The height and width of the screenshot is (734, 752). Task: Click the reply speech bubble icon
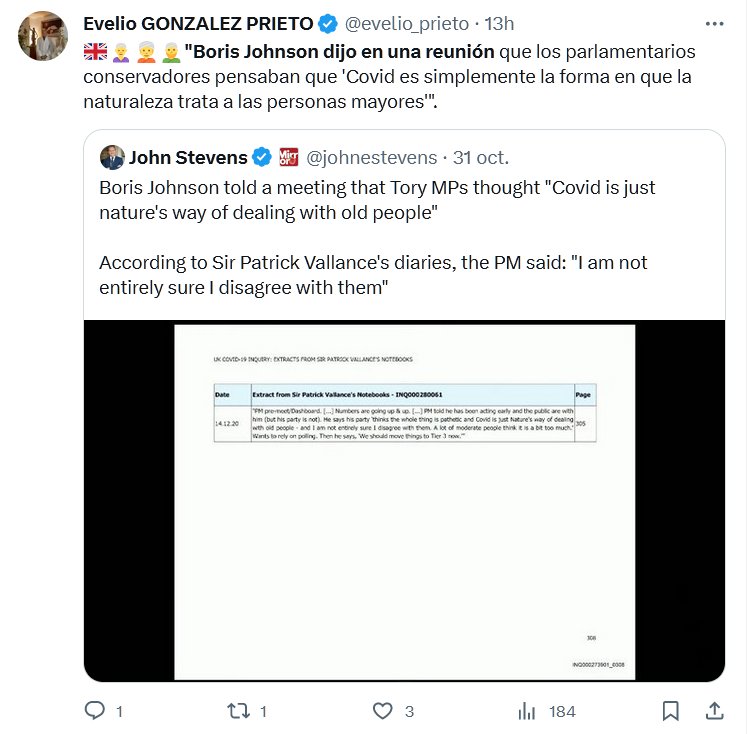tap(96, 711)
